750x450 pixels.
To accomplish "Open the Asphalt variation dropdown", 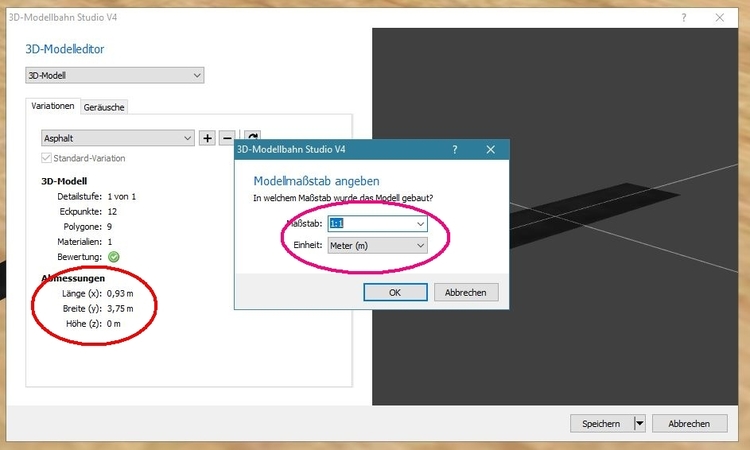I will point(118,138).
